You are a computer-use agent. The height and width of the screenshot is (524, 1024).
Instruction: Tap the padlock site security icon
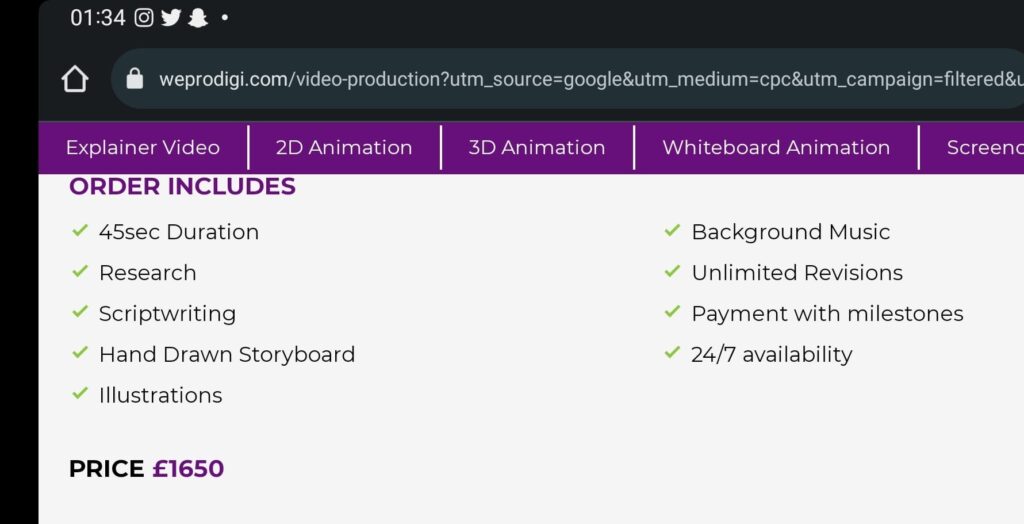coord(135,79)
